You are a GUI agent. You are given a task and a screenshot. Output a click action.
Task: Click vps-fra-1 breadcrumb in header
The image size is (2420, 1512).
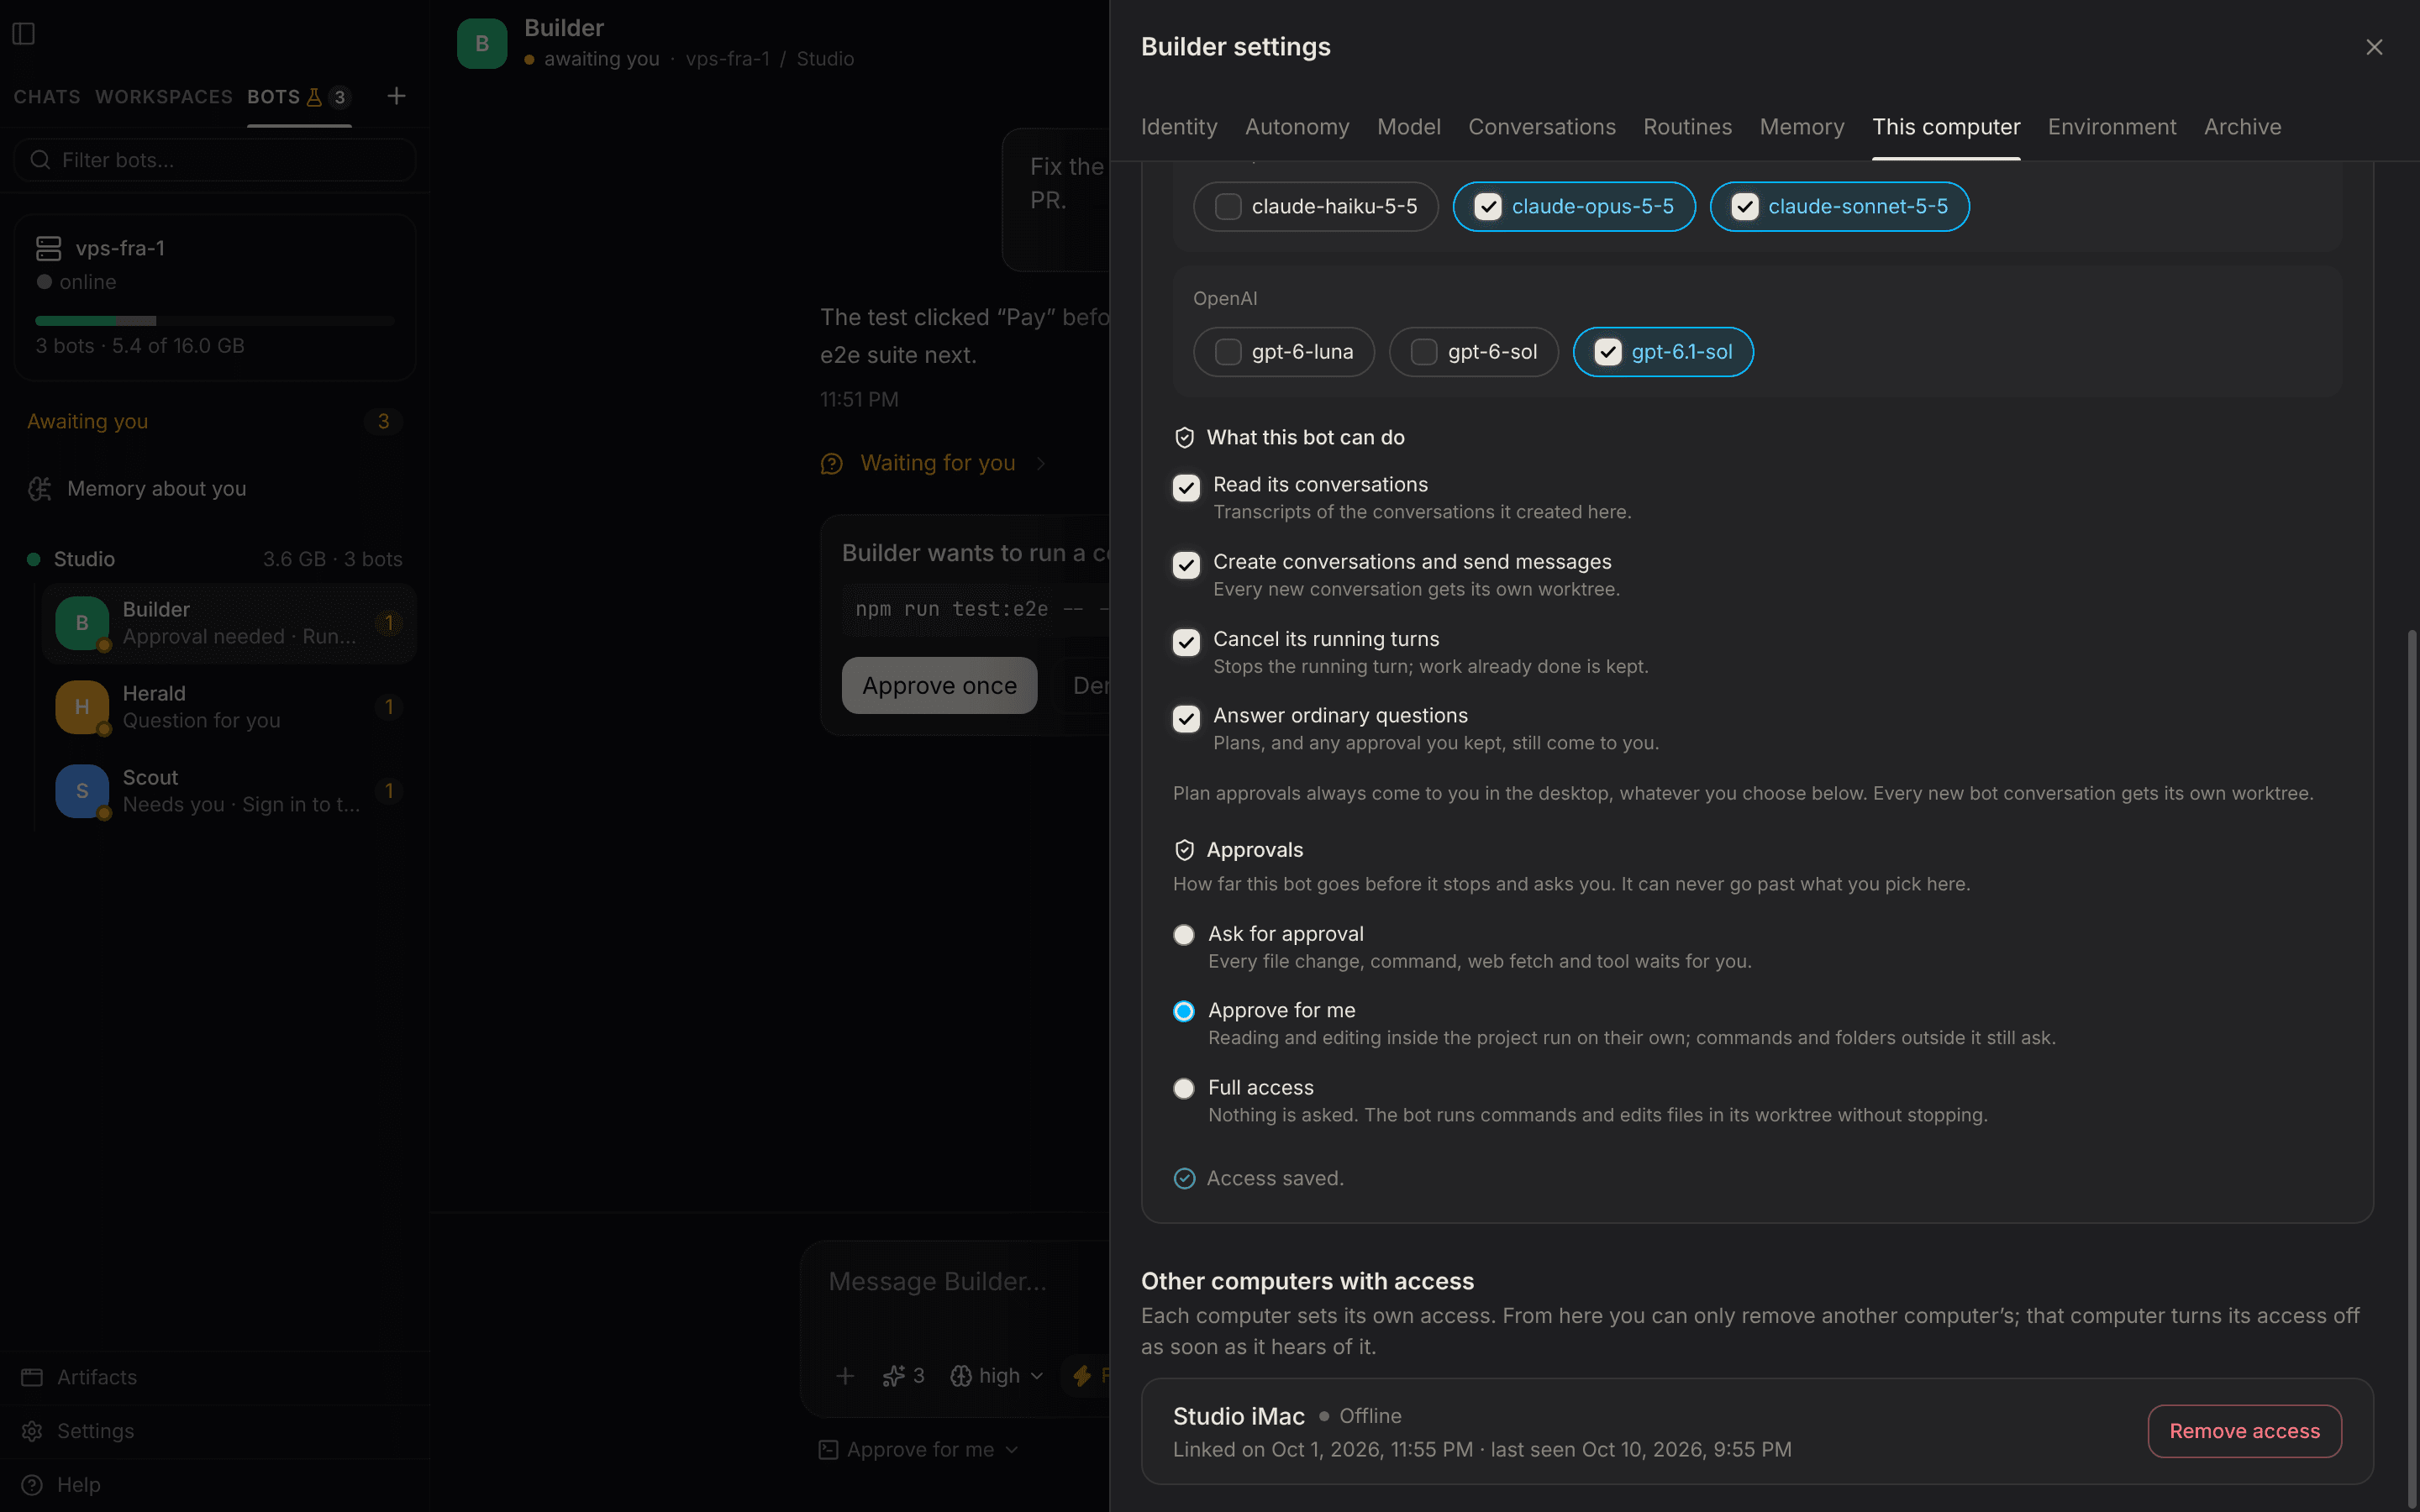click(727, 59)
